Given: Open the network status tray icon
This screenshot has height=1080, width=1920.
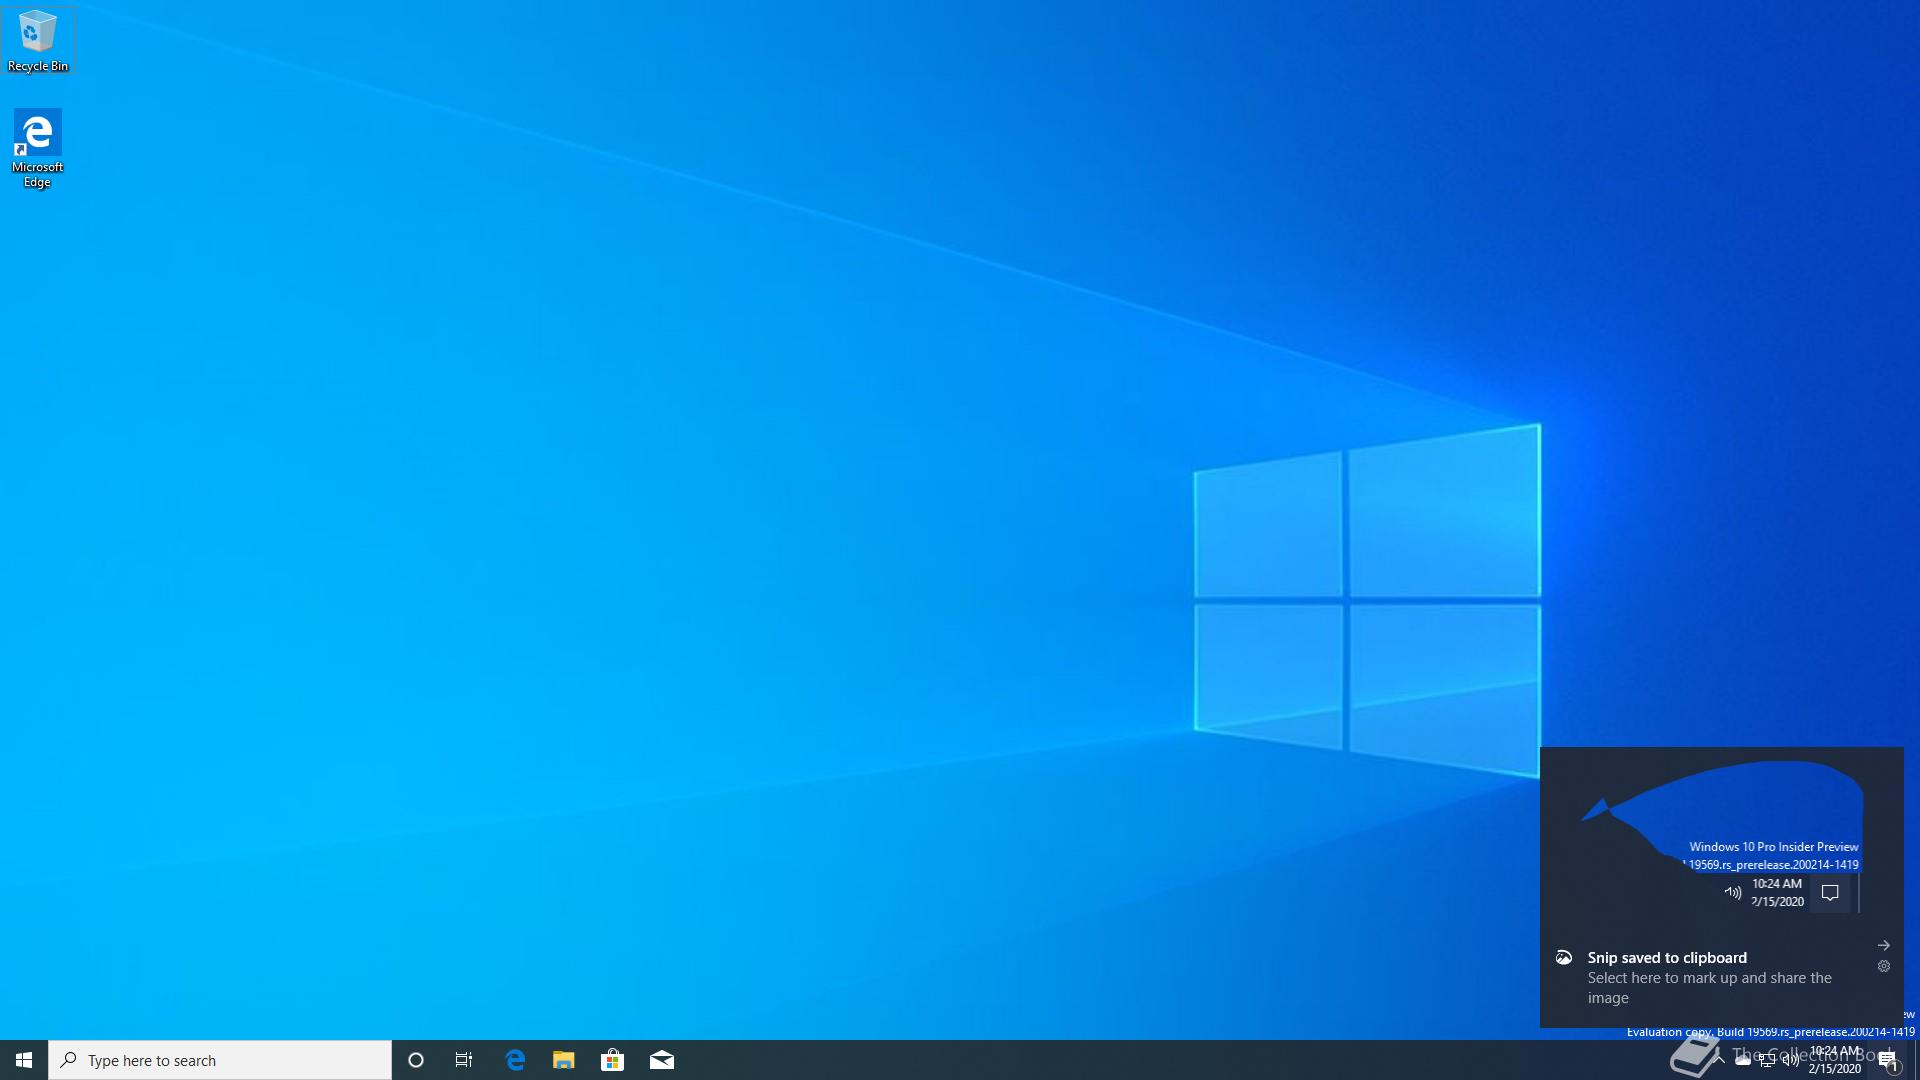Looking at the screenshot, I should [1767, 1060].
